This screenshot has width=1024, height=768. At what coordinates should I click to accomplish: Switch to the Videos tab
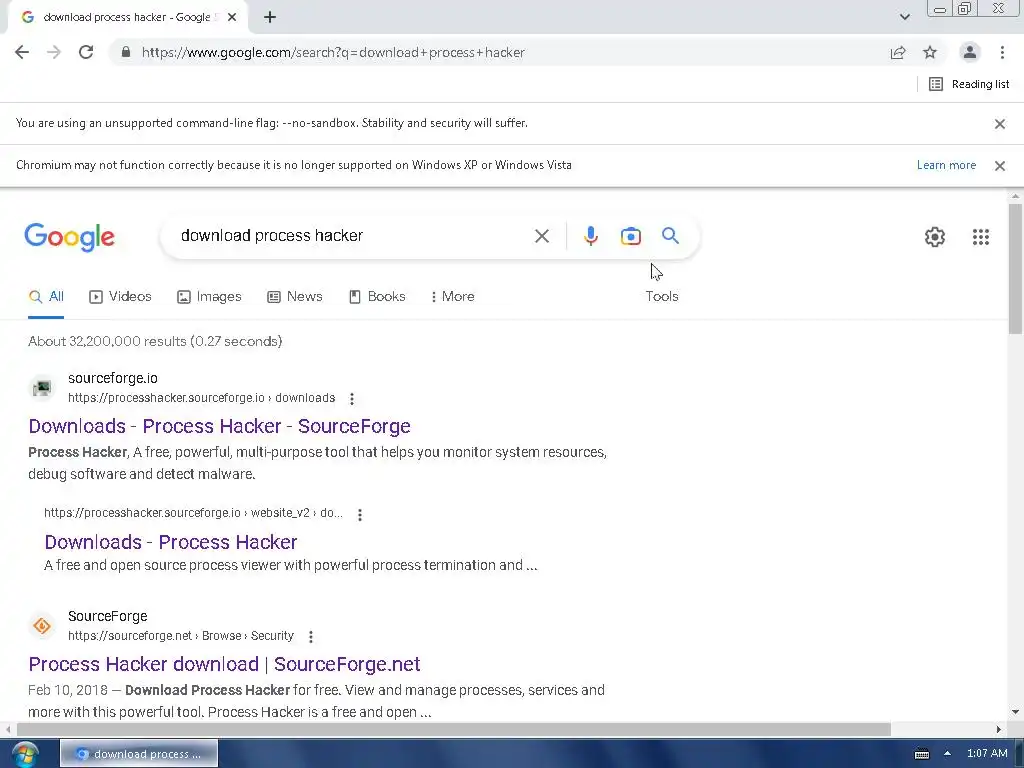[120, 296]
